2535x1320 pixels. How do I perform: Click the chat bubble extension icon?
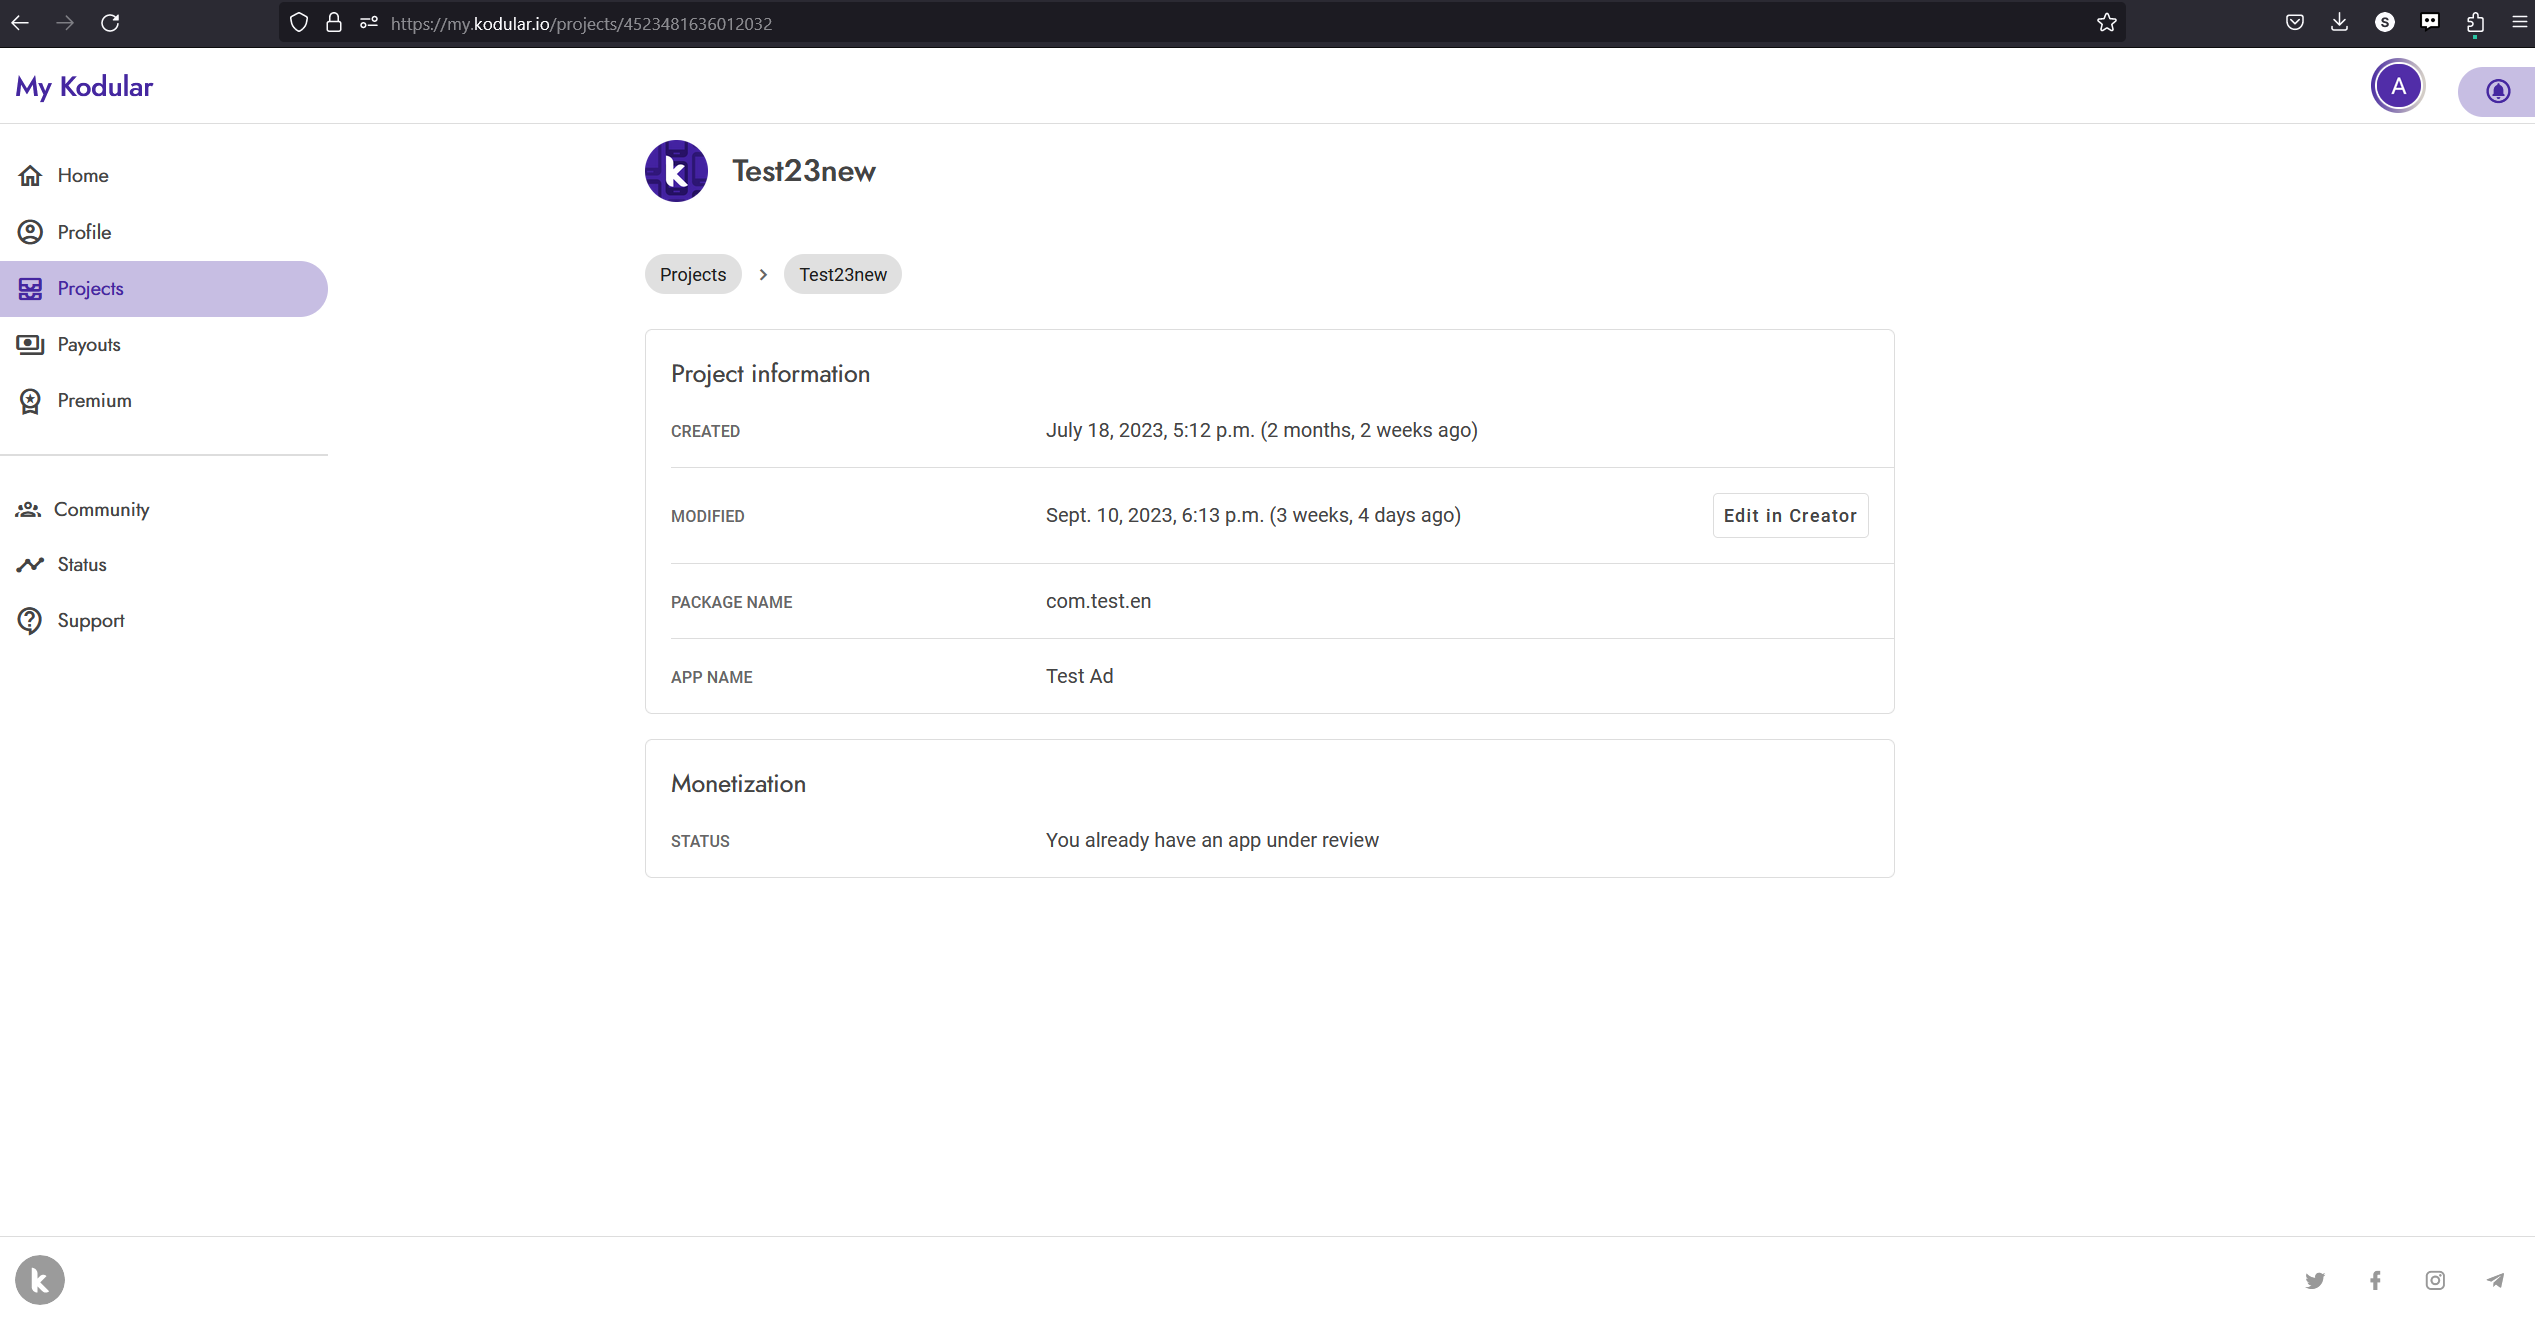coord(2429,22)
